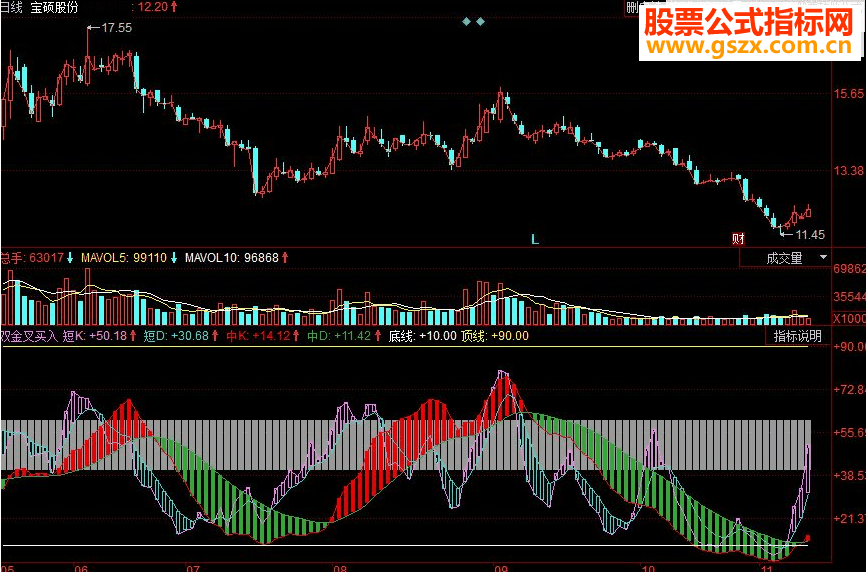The width and height of the screenshot is (866, 572).
Task: Select the 成交量 volume panel label
Action: pos(784,258)
